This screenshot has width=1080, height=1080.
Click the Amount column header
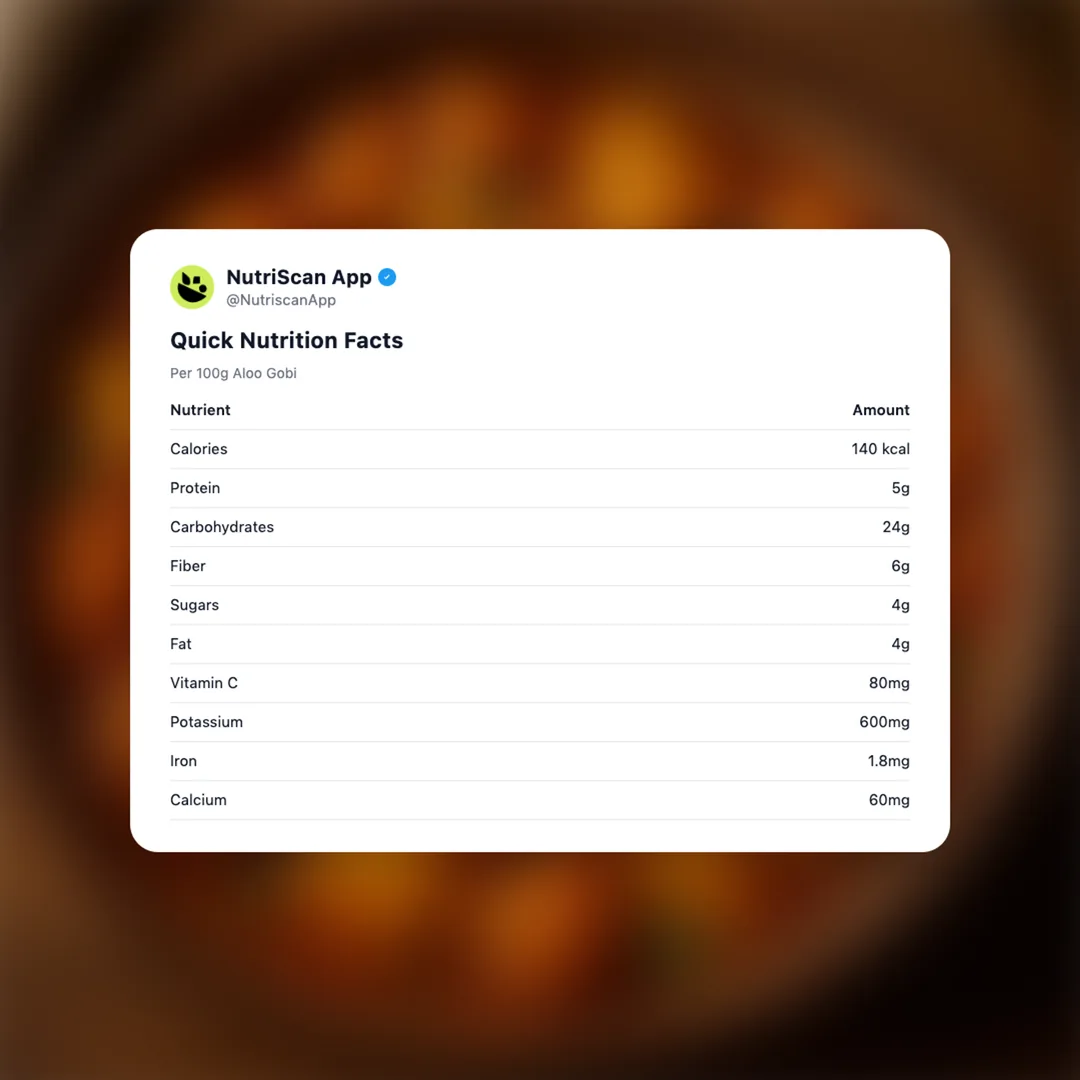point(880,410)
